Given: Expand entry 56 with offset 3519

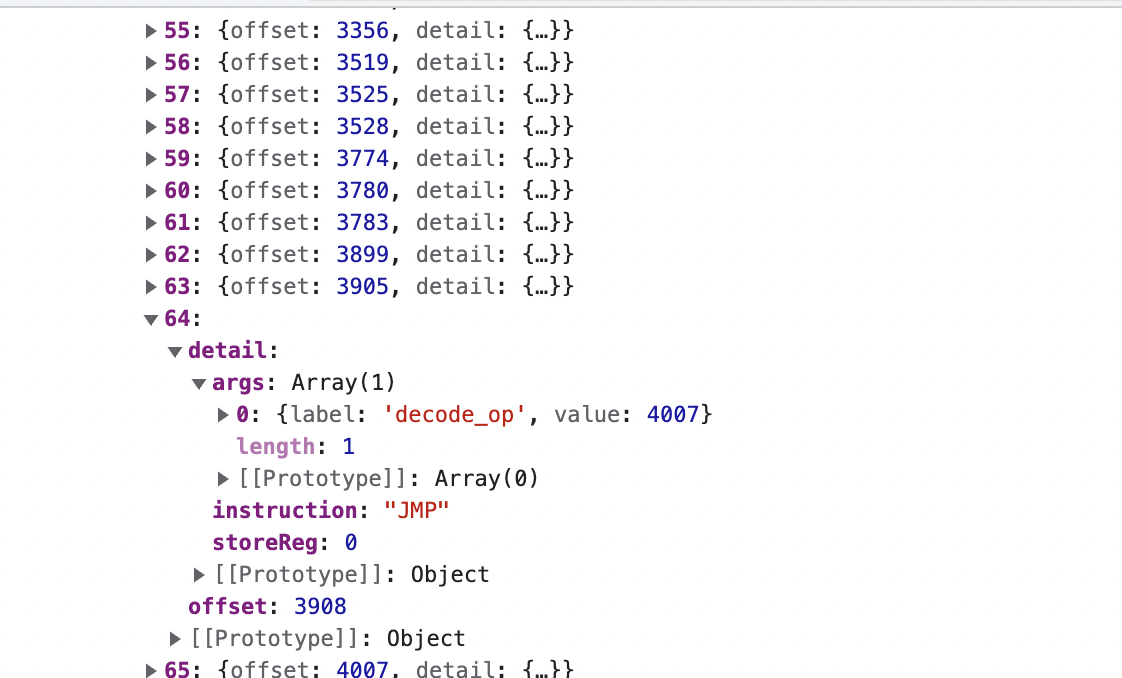Looking at the screenshot, I should coord(151,63).
